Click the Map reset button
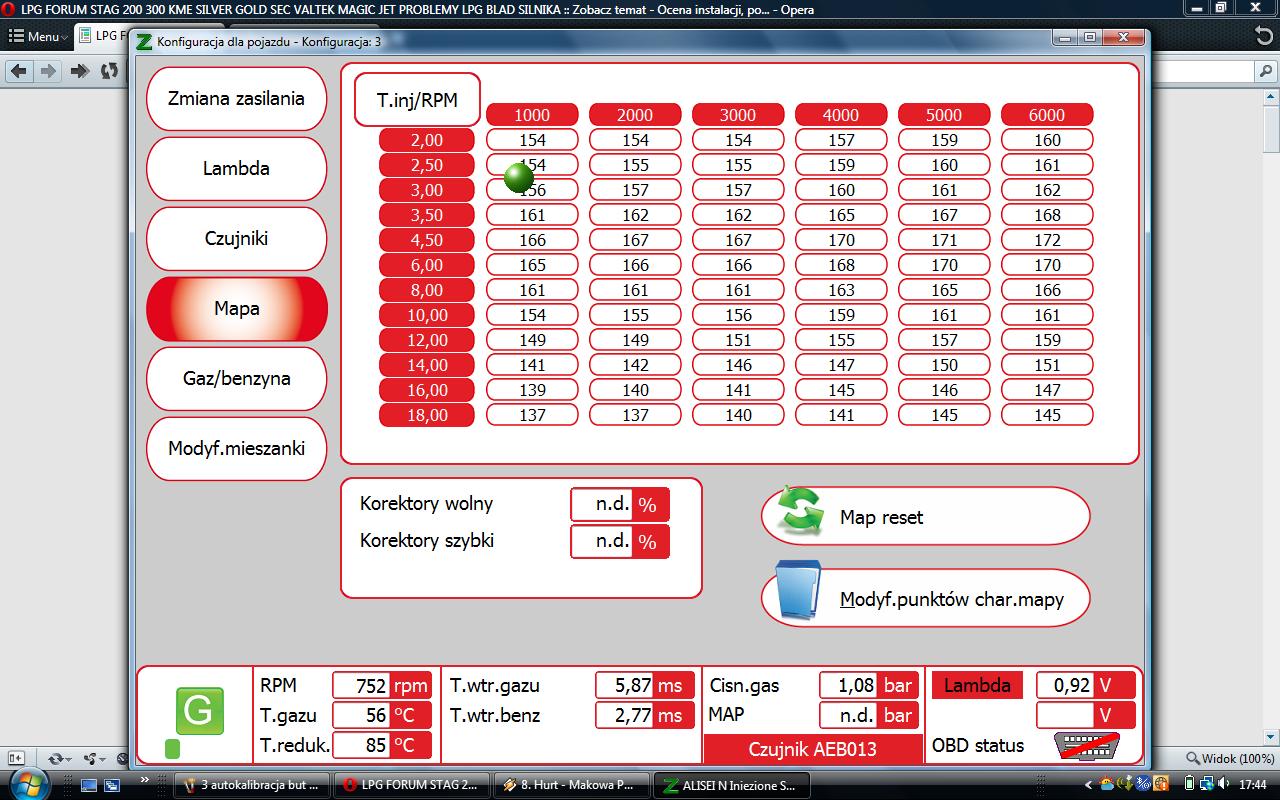The width and height of the screenshot is (1280, 800). tap(926, 516)
